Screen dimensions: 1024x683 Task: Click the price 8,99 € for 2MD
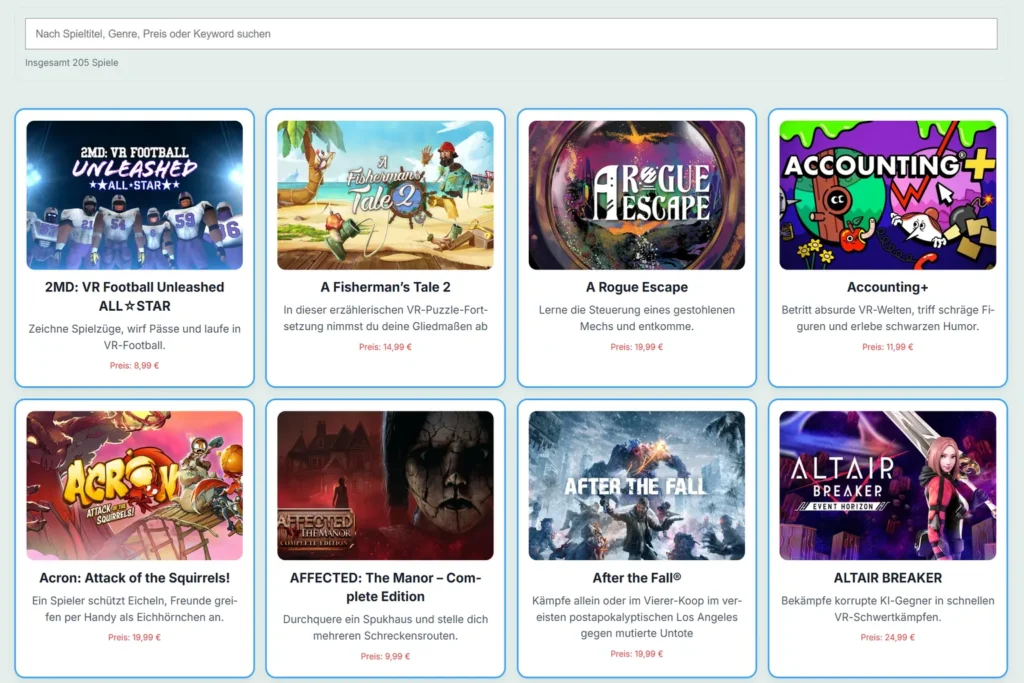[135, 366]
